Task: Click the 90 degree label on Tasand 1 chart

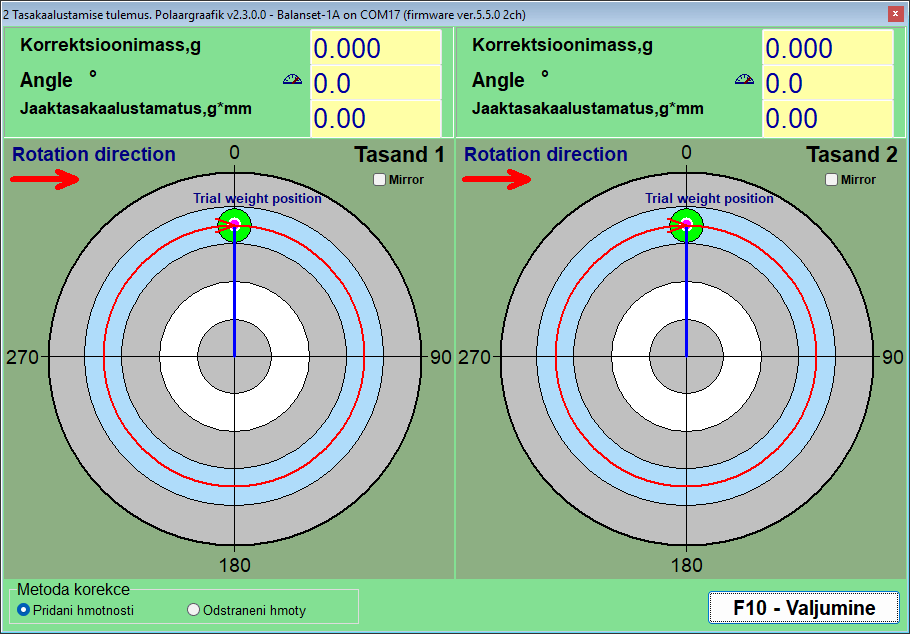Action: (440, 357)
